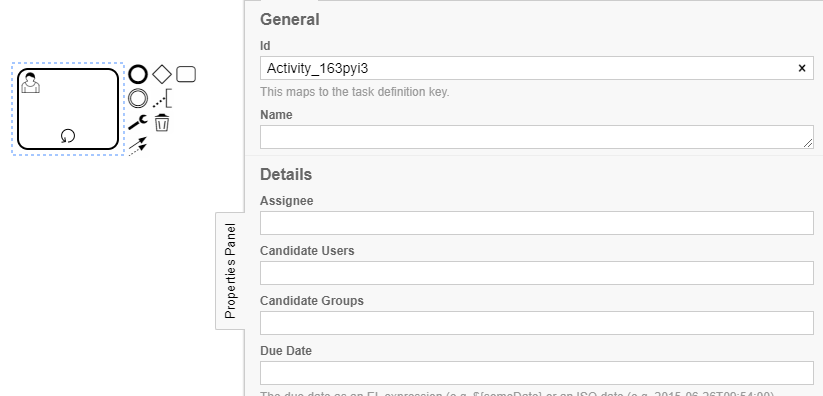Collapse the Properties Panel tab
Viewport: 823px width, 396px height.
tap(230, 271)
